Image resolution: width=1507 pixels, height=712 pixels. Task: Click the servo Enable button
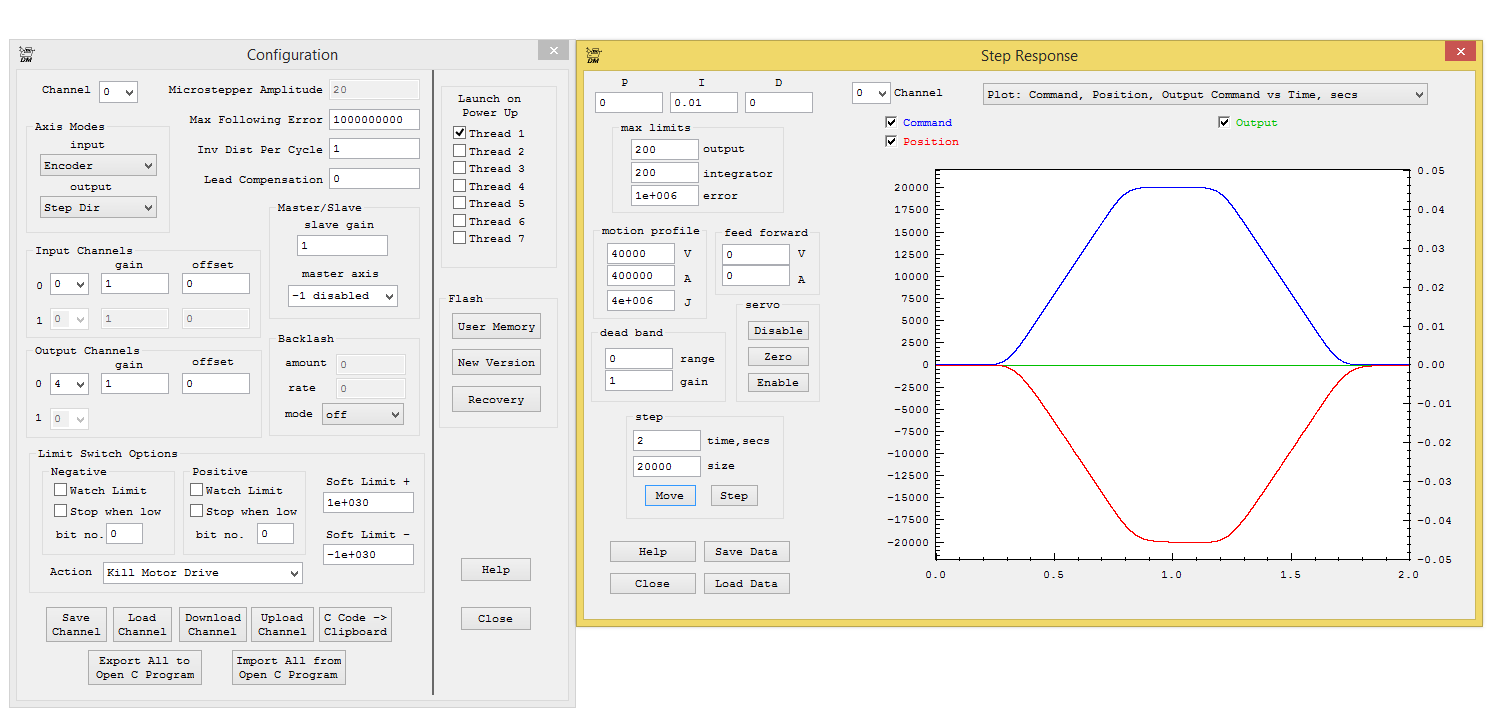click(x=777, y=382)
